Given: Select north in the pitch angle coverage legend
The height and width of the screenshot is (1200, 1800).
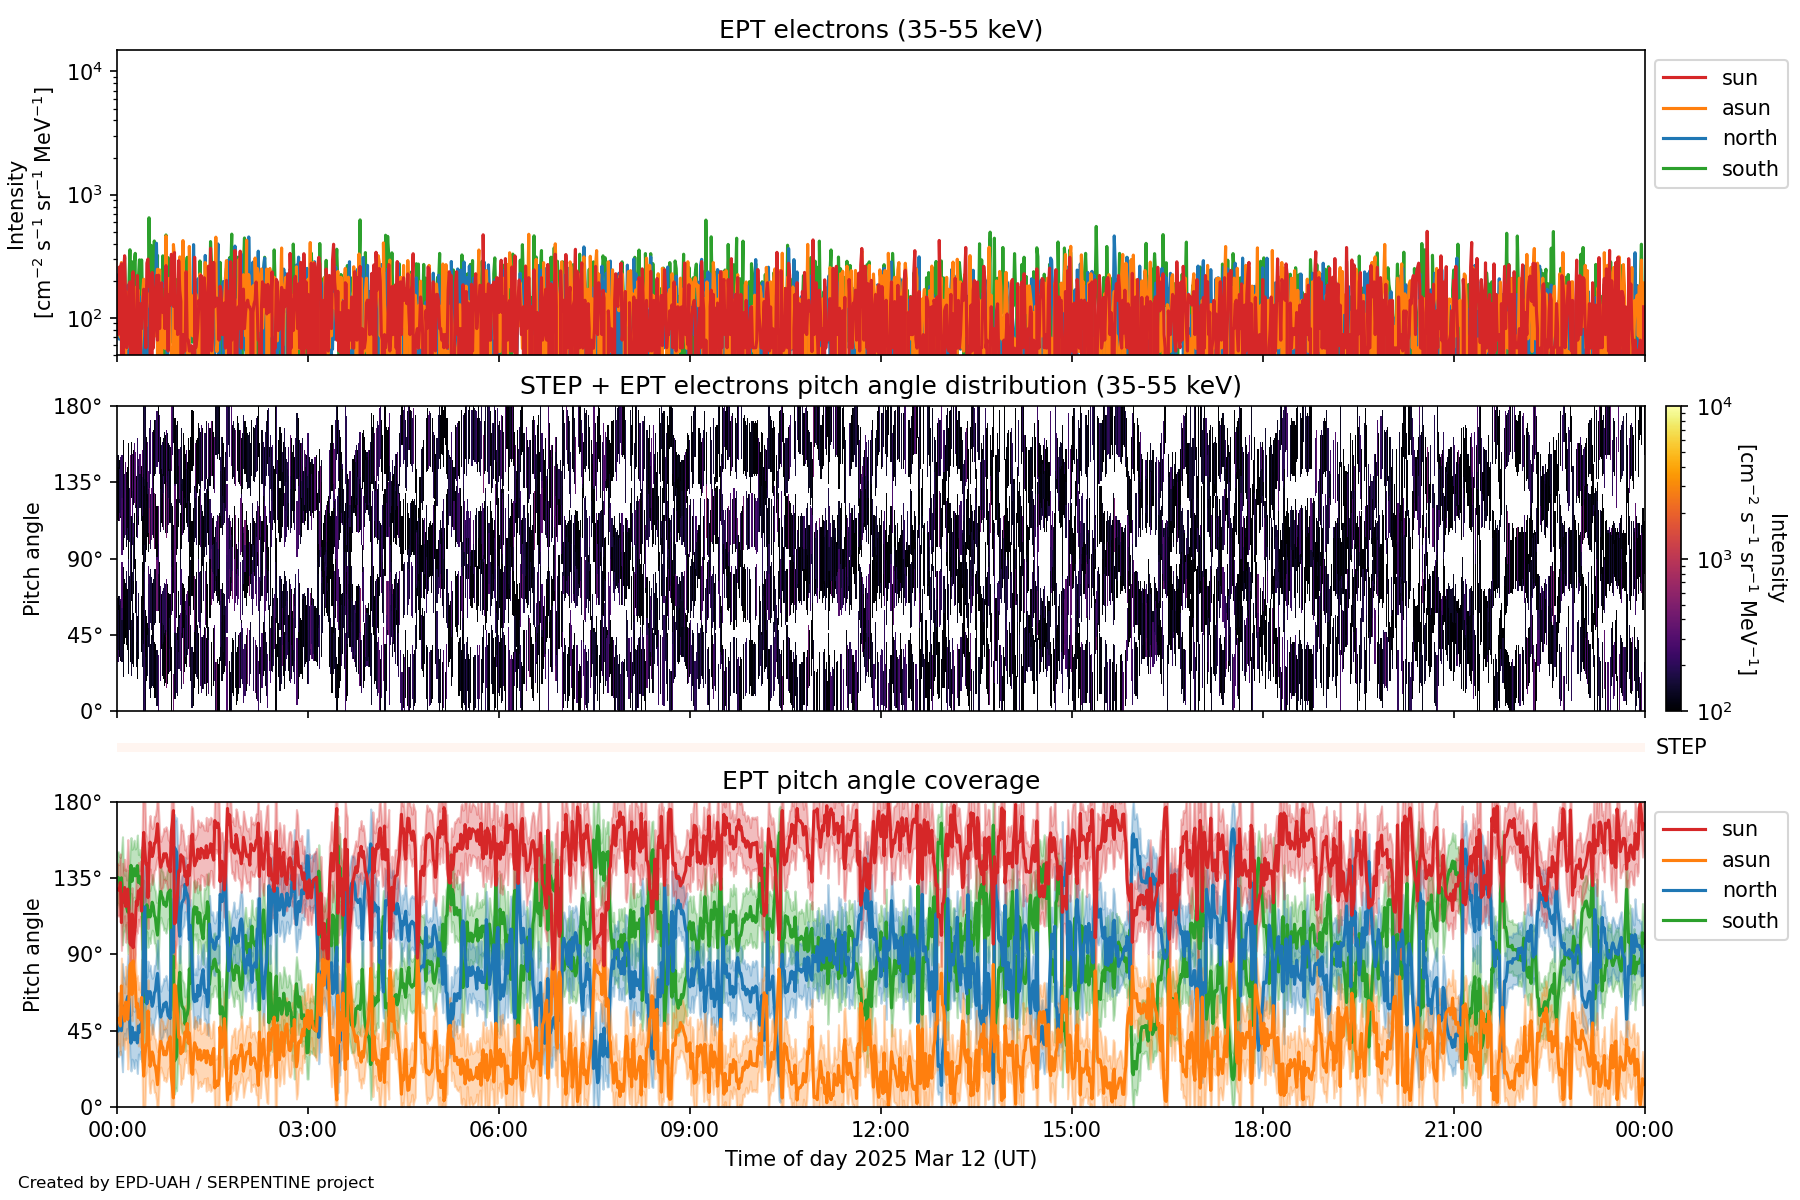Looking at the screenshot, I should (1748, 890).
